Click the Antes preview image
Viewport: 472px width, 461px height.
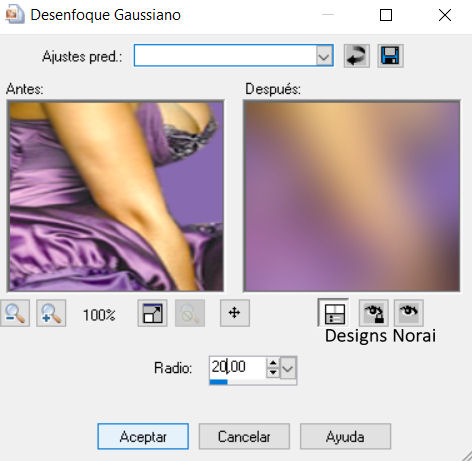pyautogui.click(x=115, y=196)
